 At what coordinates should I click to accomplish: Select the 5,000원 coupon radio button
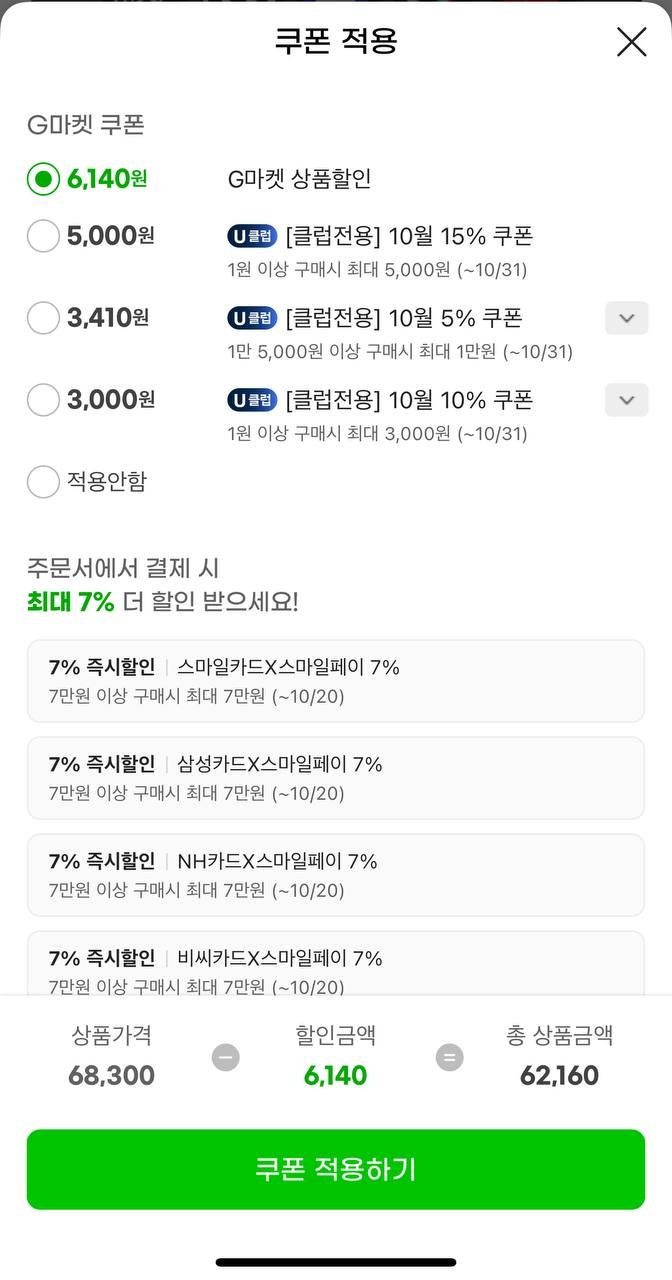(x=43, y=237)
